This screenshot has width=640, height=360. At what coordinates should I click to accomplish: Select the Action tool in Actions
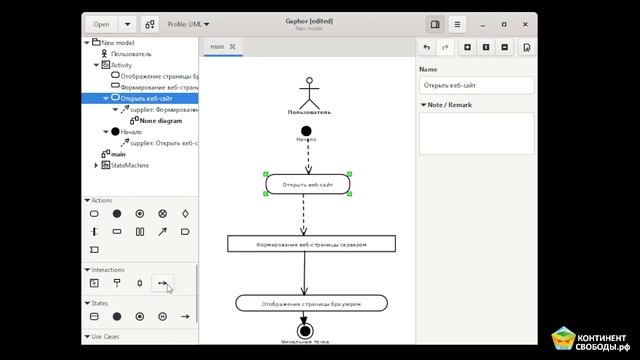click(94, 213)
